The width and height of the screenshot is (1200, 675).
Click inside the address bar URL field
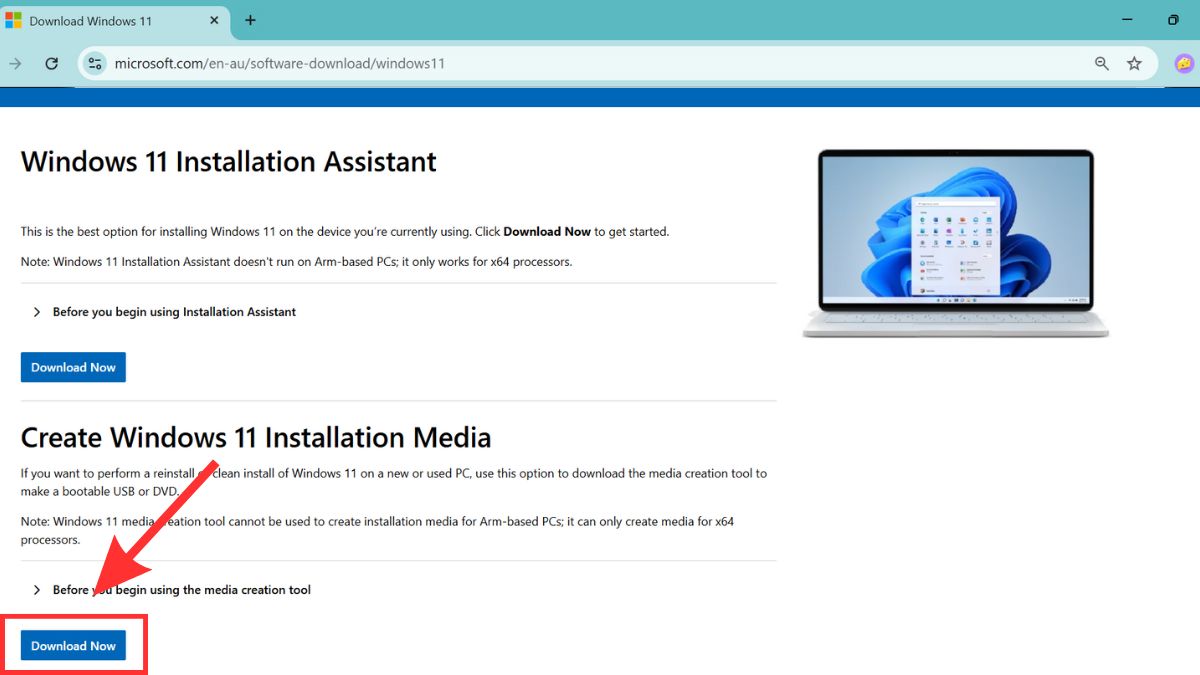[300, 62]
